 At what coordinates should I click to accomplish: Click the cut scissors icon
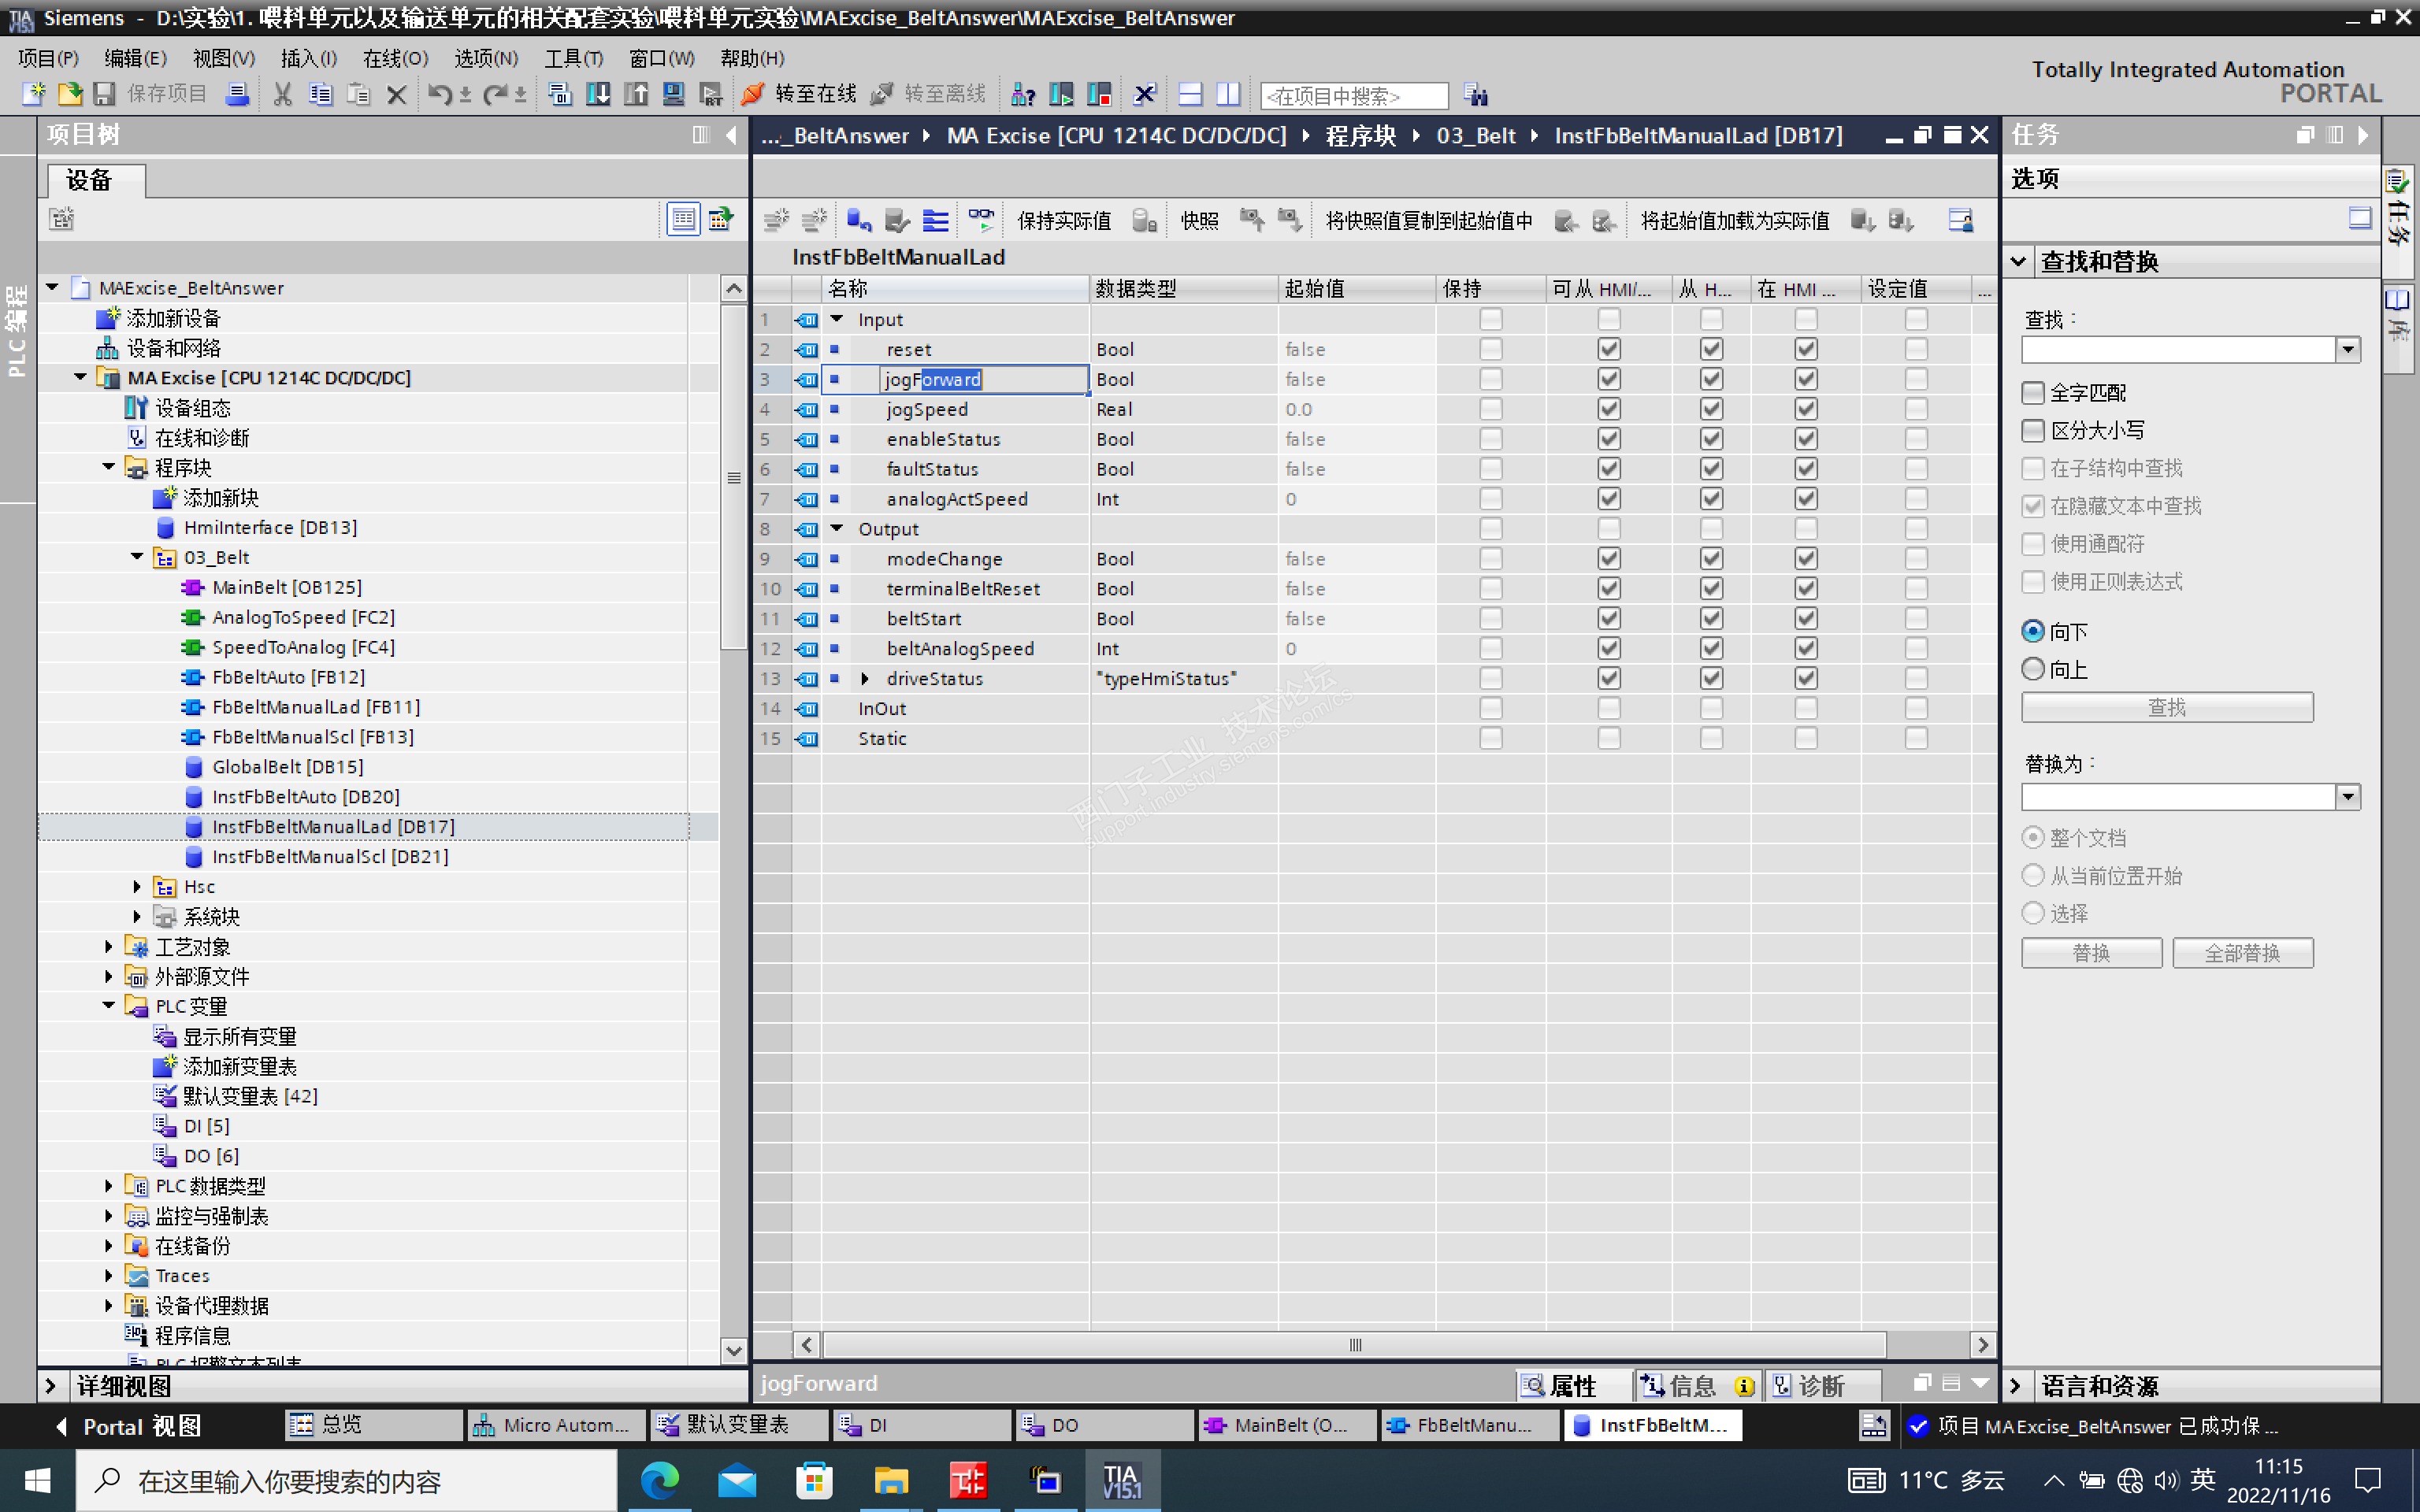pos(283,94)
